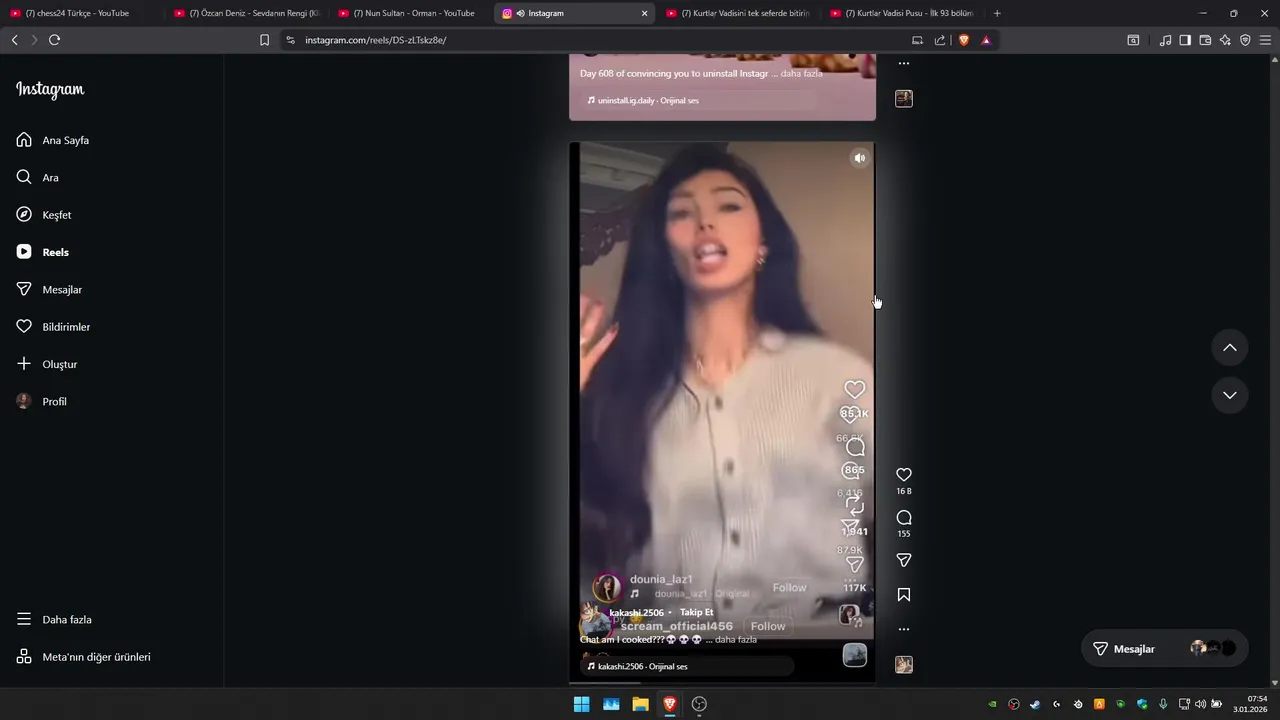The image size is (1280, 720).
Task: Click Takip Et to follow kakashi.2506
Action: pyautogui.click(x=697, y=612)
